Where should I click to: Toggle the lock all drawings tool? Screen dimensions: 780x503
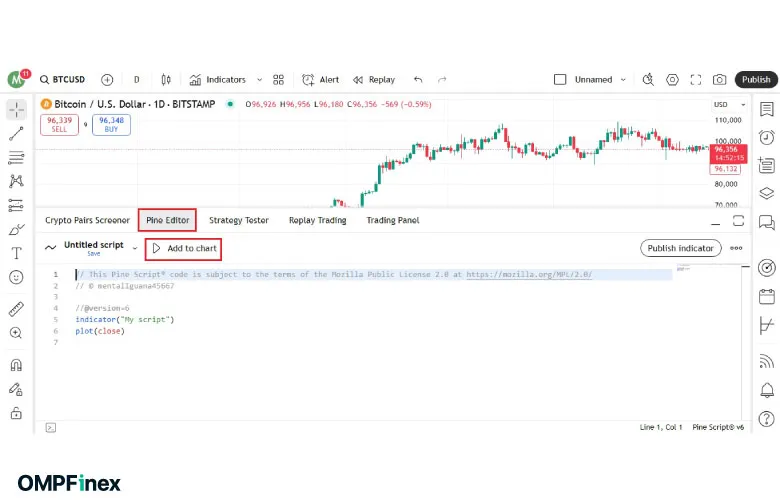coord(16,412)
